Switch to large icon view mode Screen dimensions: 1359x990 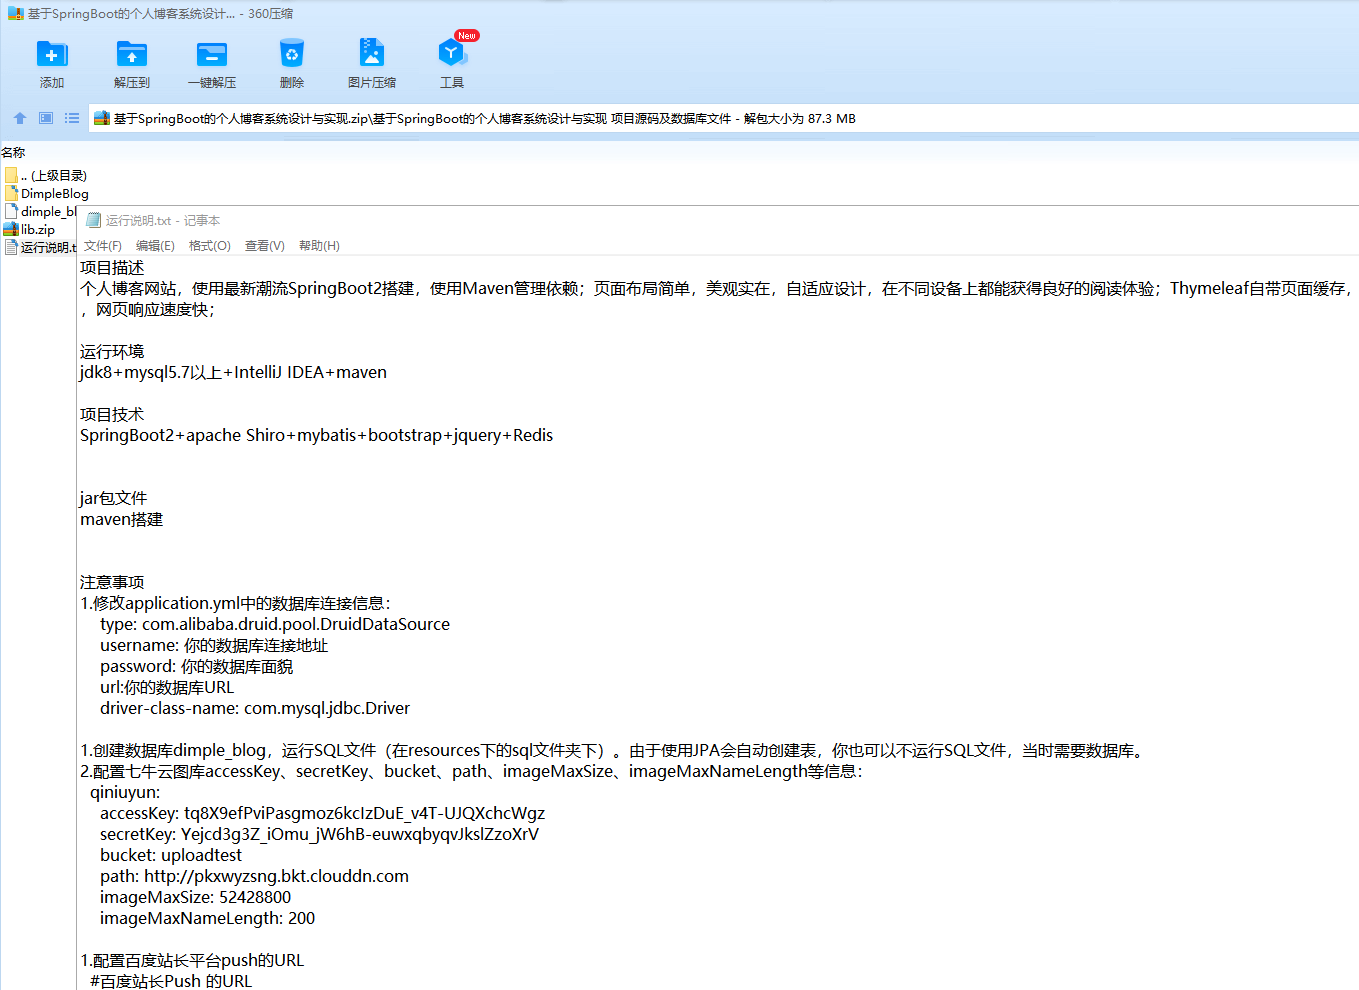46,118
